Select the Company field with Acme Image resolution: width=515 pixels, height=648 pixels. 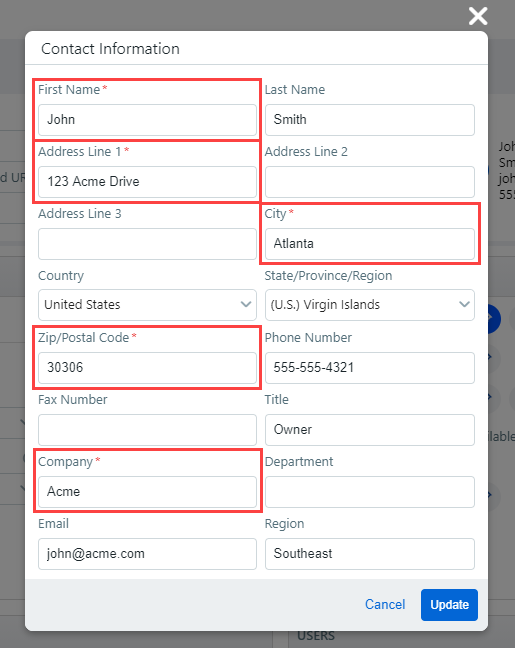click(147, 492)
